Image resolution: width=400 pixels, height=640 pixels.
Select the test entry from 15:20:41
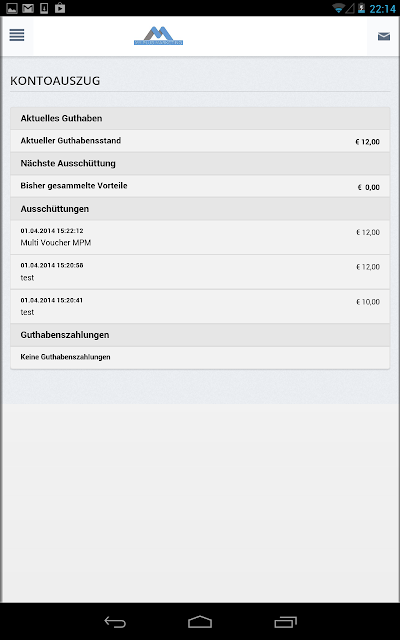(x=200, y=307)
